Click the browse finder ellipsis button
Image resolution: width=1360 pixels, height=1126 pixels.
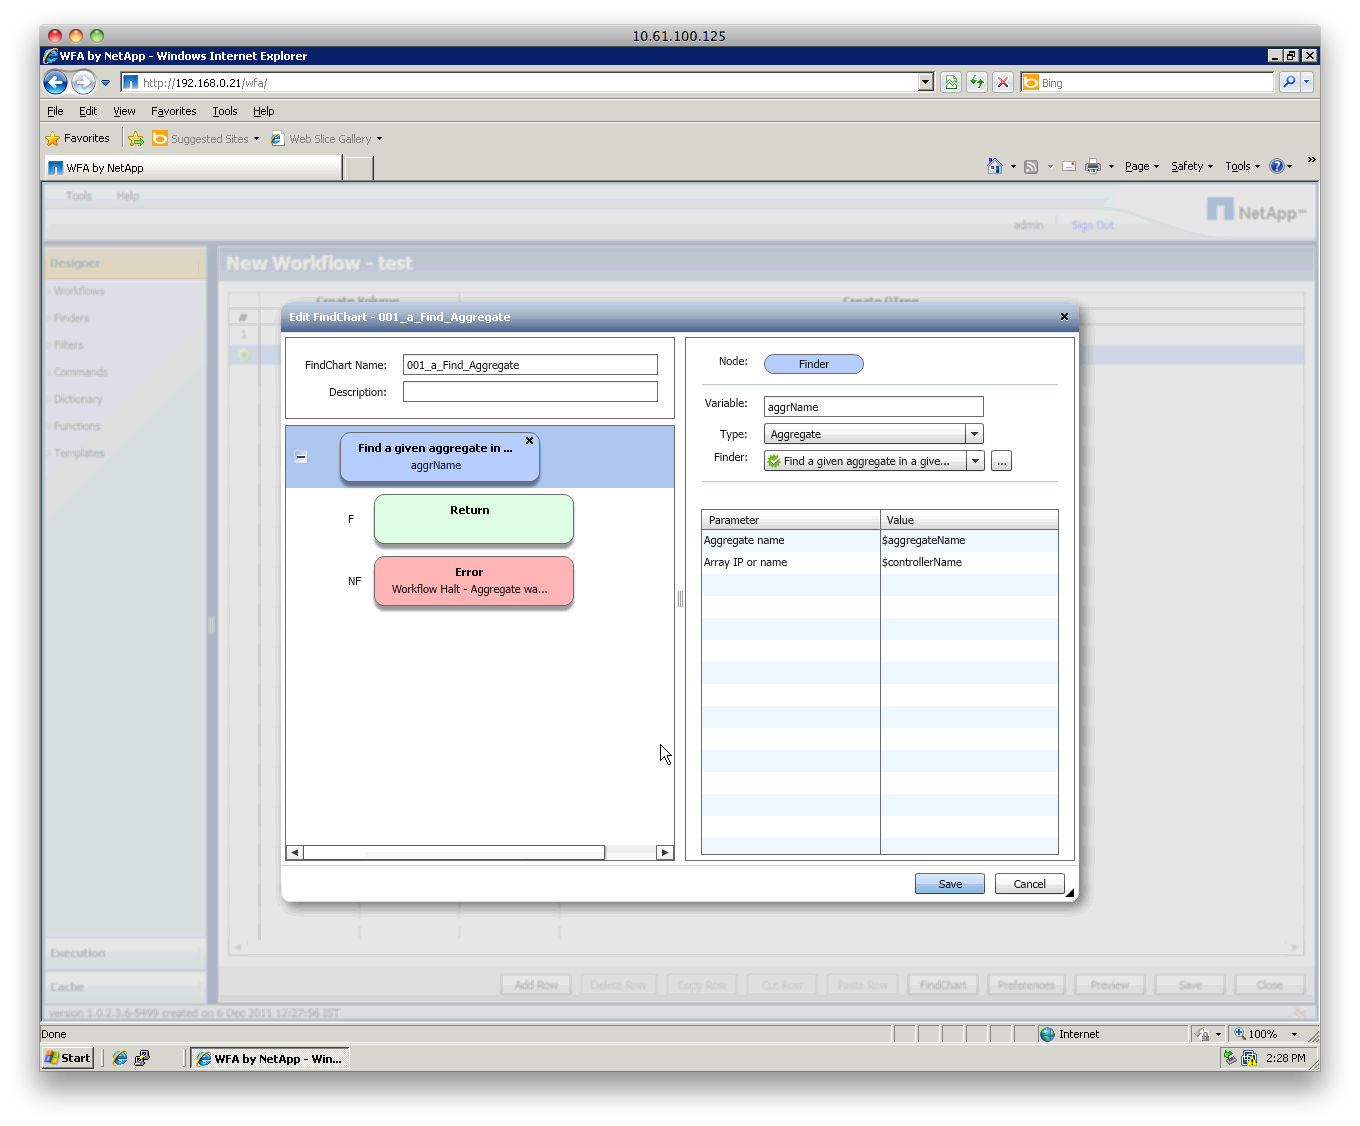[1001, 461]
